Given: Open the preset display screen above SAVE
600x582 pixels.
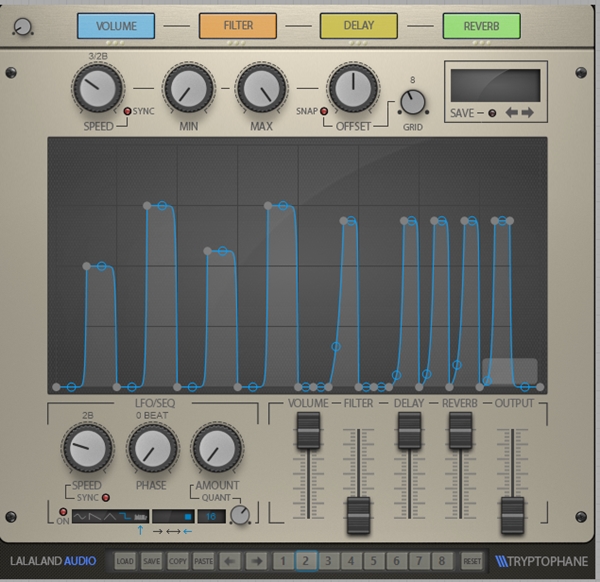Looking at the screenshot, I should click(x=495, y=84).
